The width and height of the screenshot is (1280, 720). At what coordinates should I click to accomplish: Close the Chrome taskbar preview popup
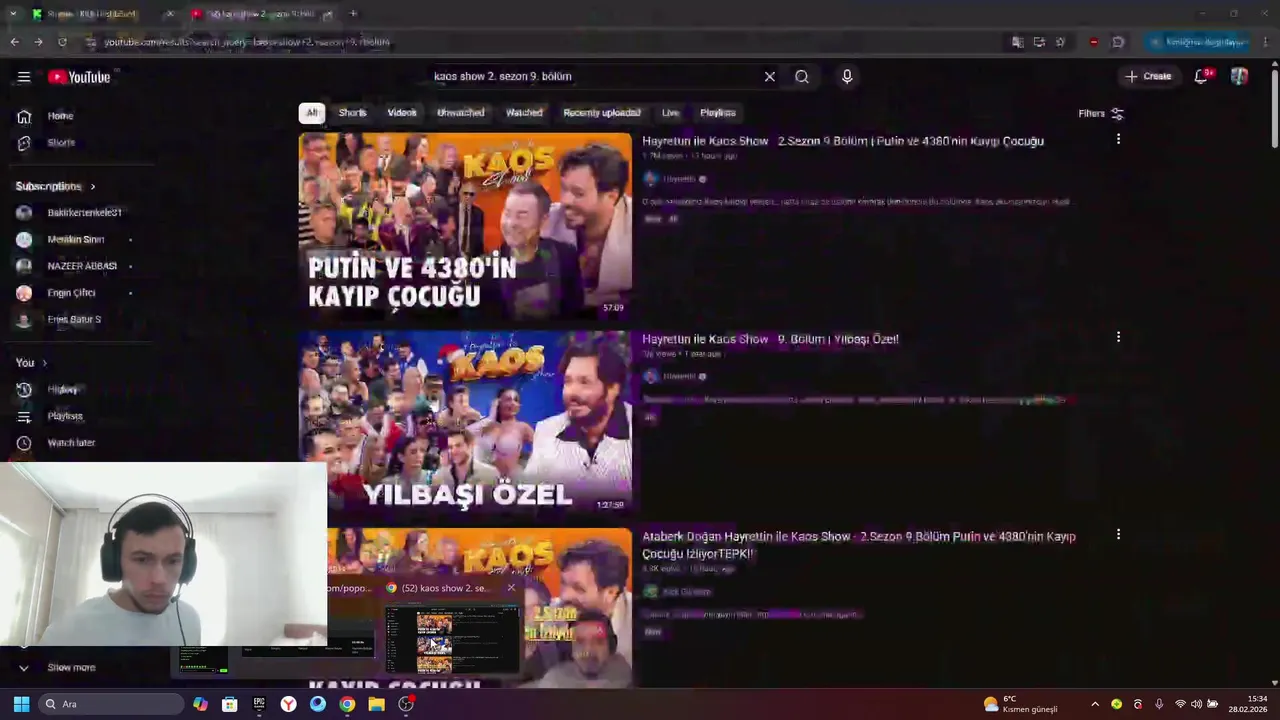(511, 588)
